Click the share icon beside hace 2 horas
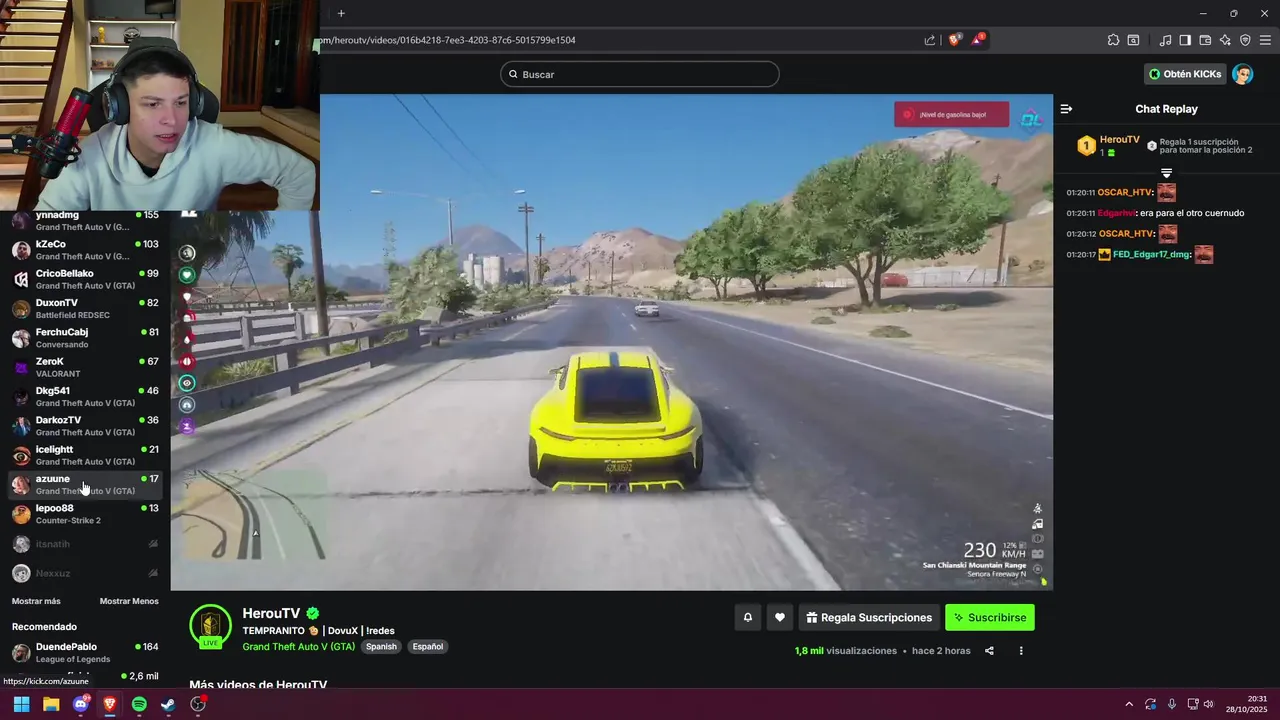 point(989,651)
